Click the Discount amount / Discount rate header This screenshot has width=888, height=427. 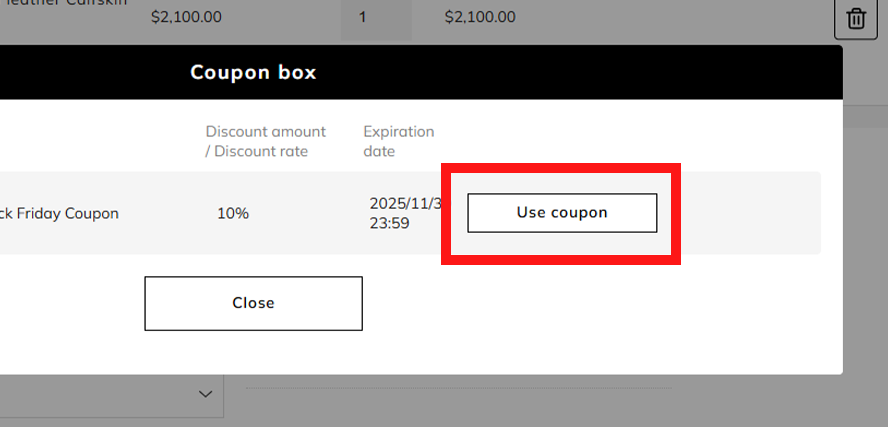coord(265,142)
